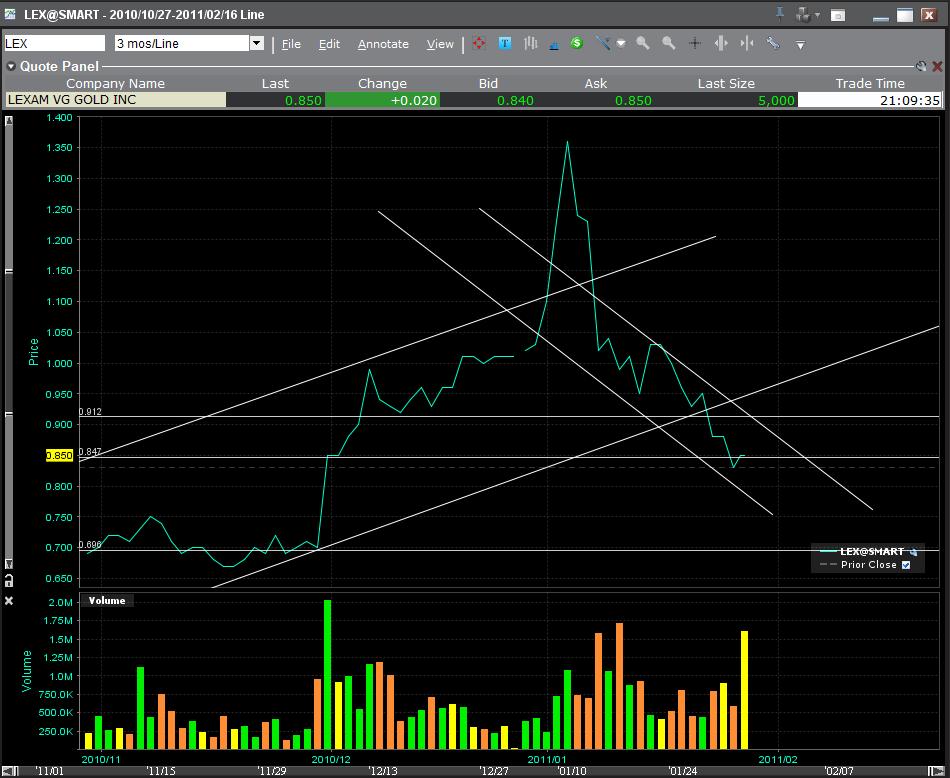Click the 0.847 horizontal line label
This screenshot has width=950, height=778.
[x=90, y=451]
